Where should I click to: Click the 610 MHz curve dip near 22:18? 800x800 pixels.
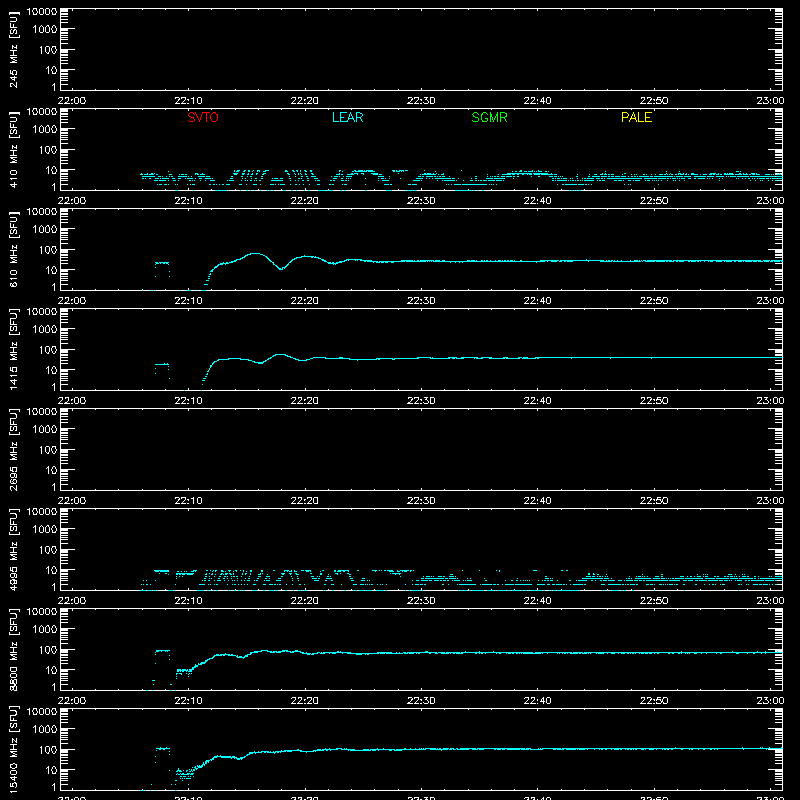281,268
